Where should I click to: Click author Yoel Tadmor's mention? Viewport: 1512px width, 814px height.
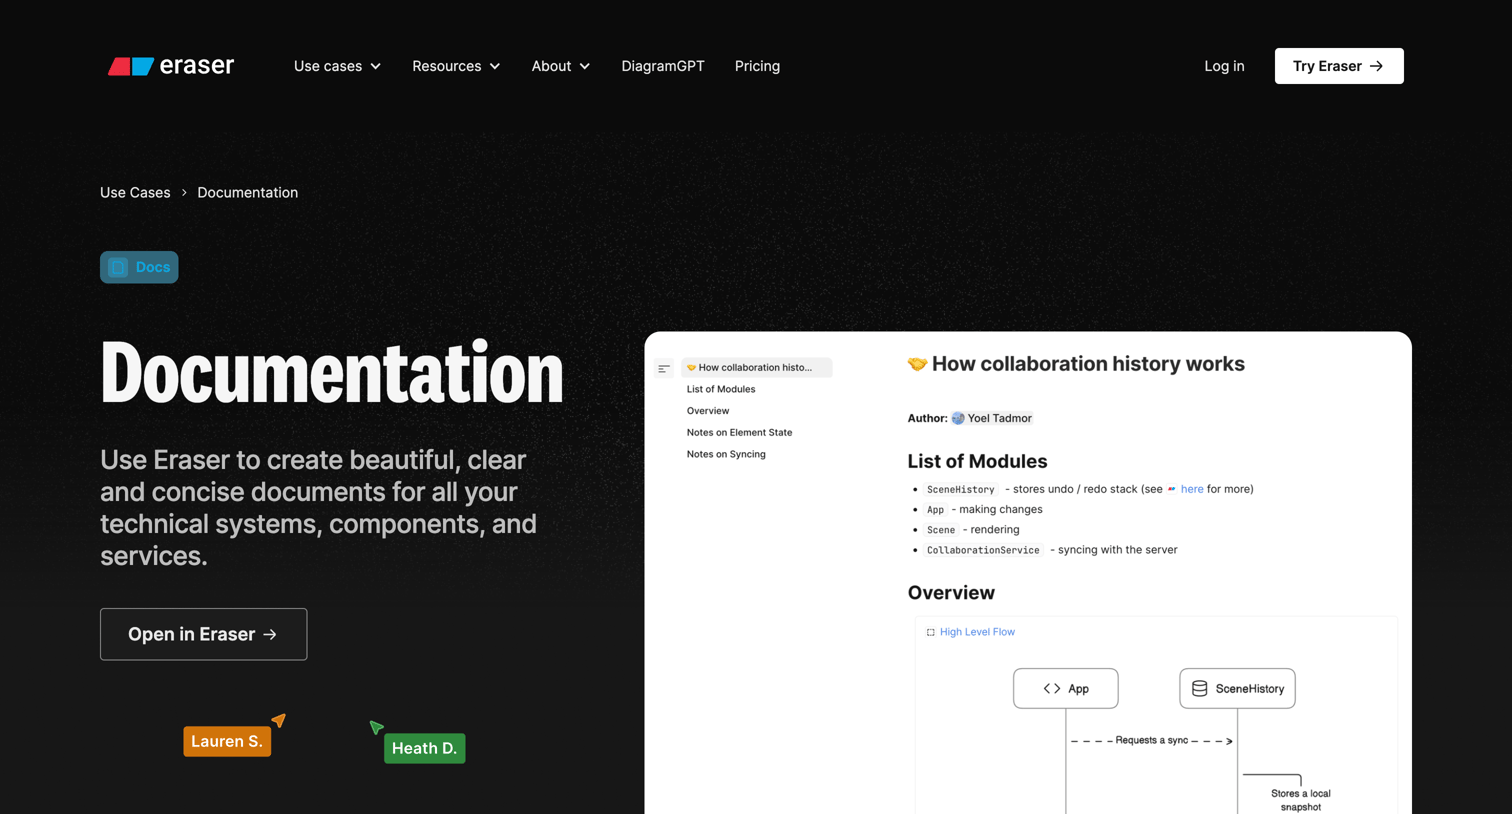(x=991, y=418)
